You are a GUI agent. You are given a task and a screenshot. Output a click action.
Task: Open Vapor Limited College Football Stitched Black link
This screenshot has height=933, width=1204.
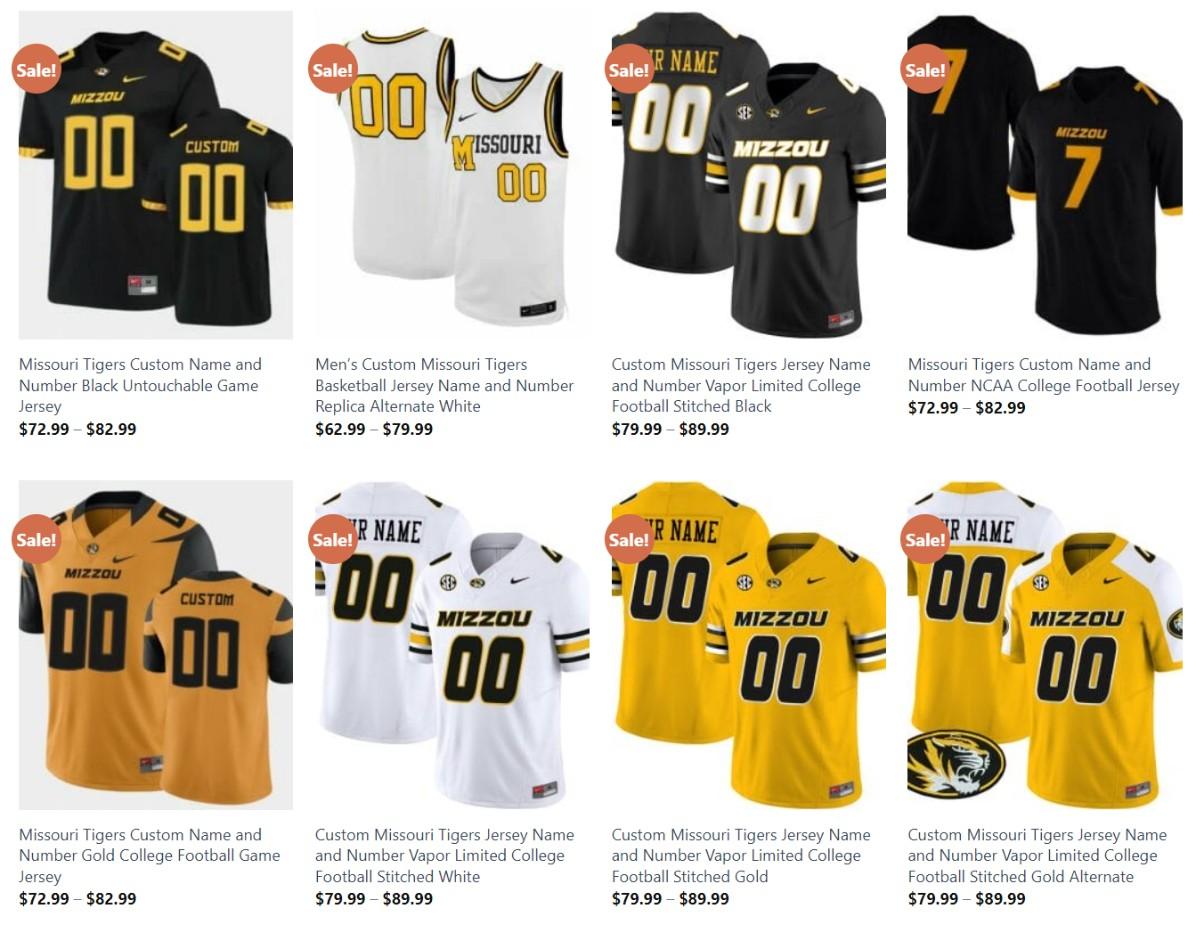coord(741,385)
